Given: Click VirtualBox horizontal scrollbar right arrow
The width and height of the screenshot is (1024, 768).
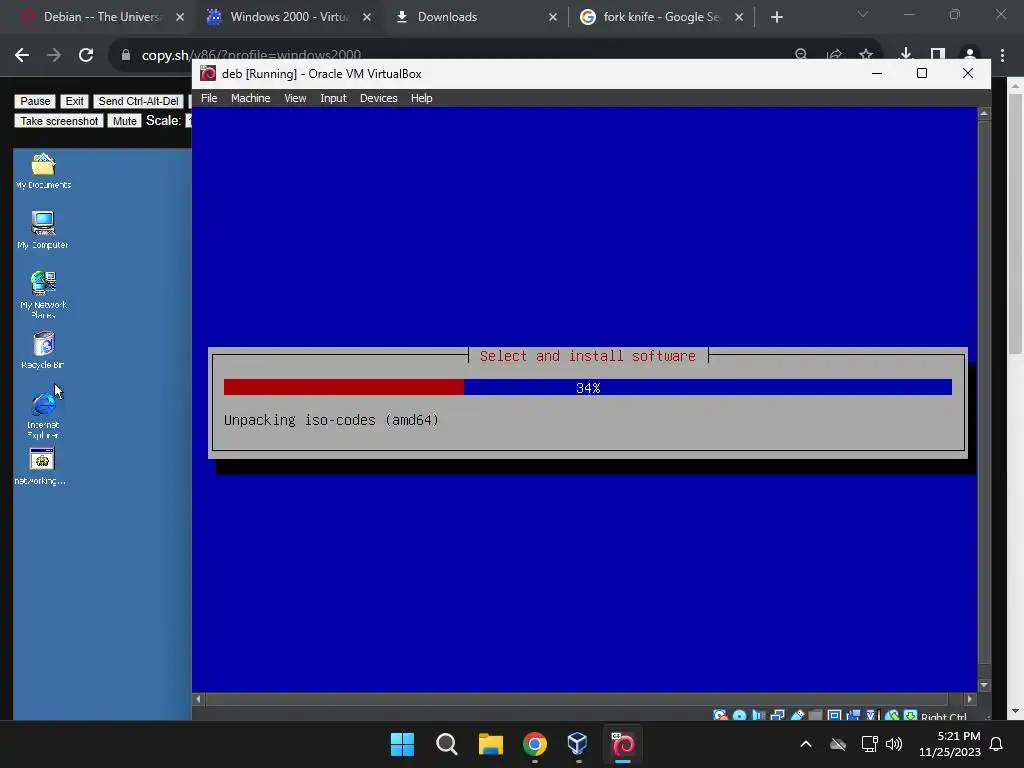Looking at the screenshot, I should click(x=969, y=699).
